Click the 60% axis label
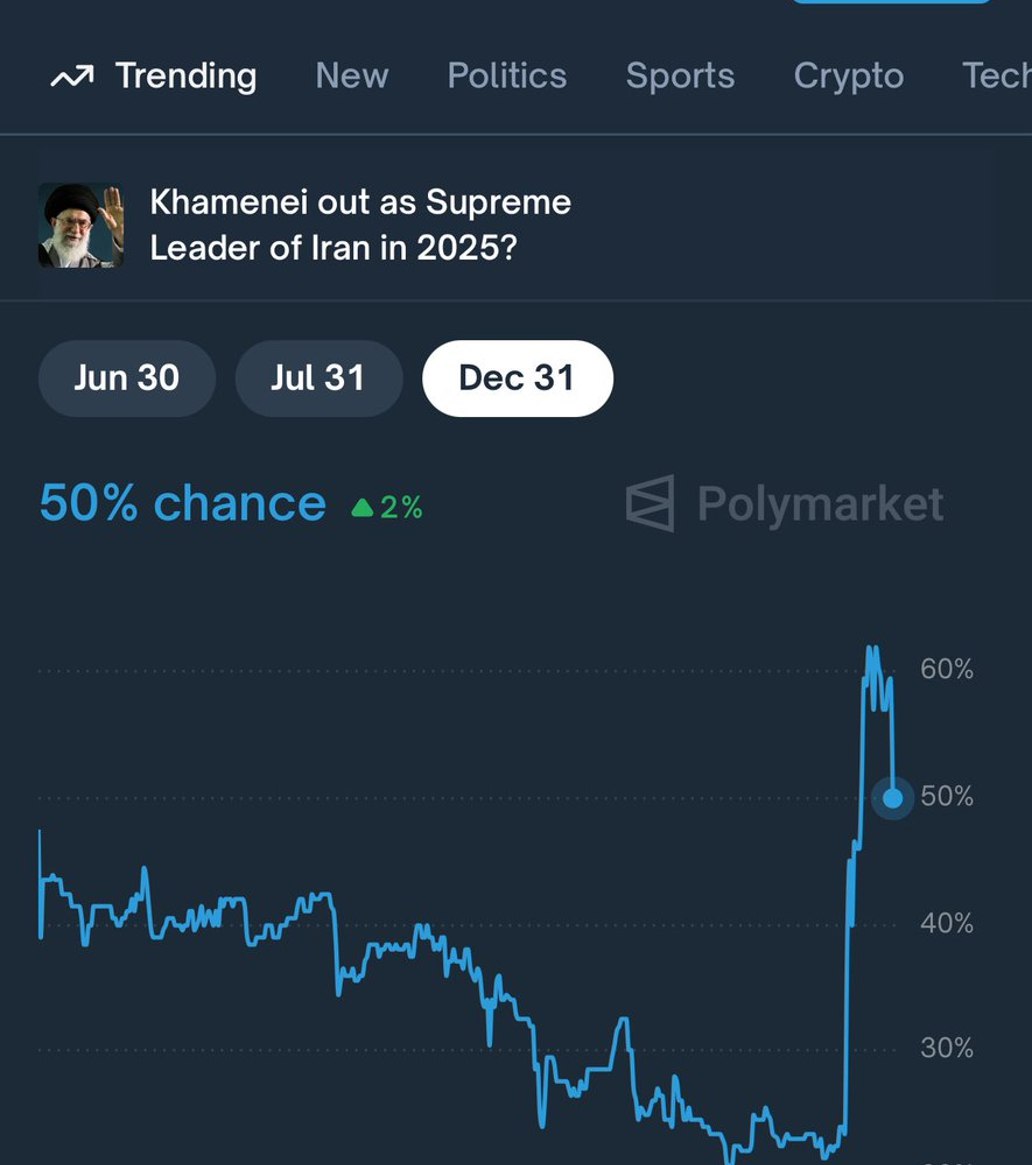1032x1165 pixels. click(x=947, y=669)
